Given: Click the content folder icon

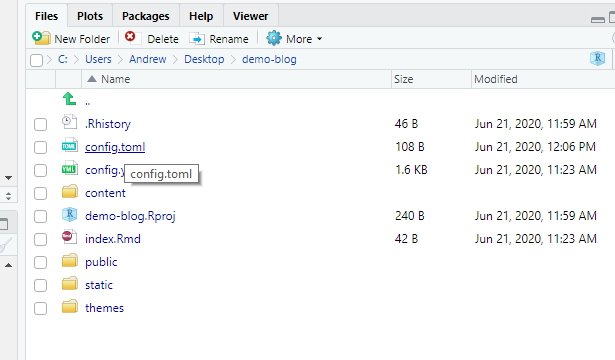Looking at the screenshot, I should [x=70, y=191].
